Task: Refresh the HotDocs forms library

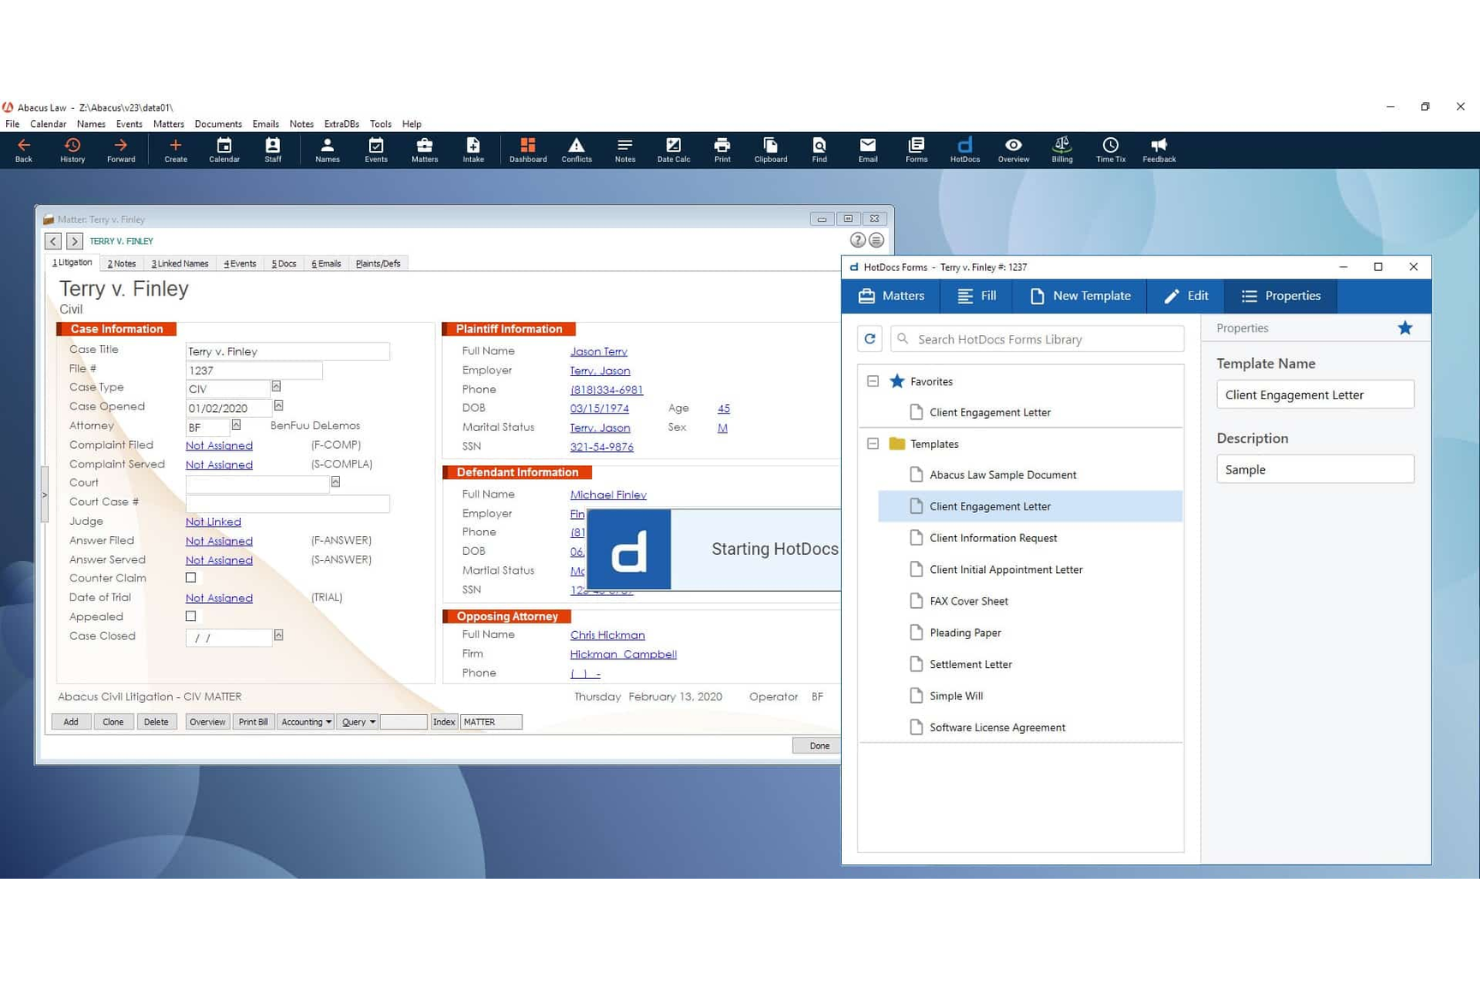Action: tap(870, 339)
